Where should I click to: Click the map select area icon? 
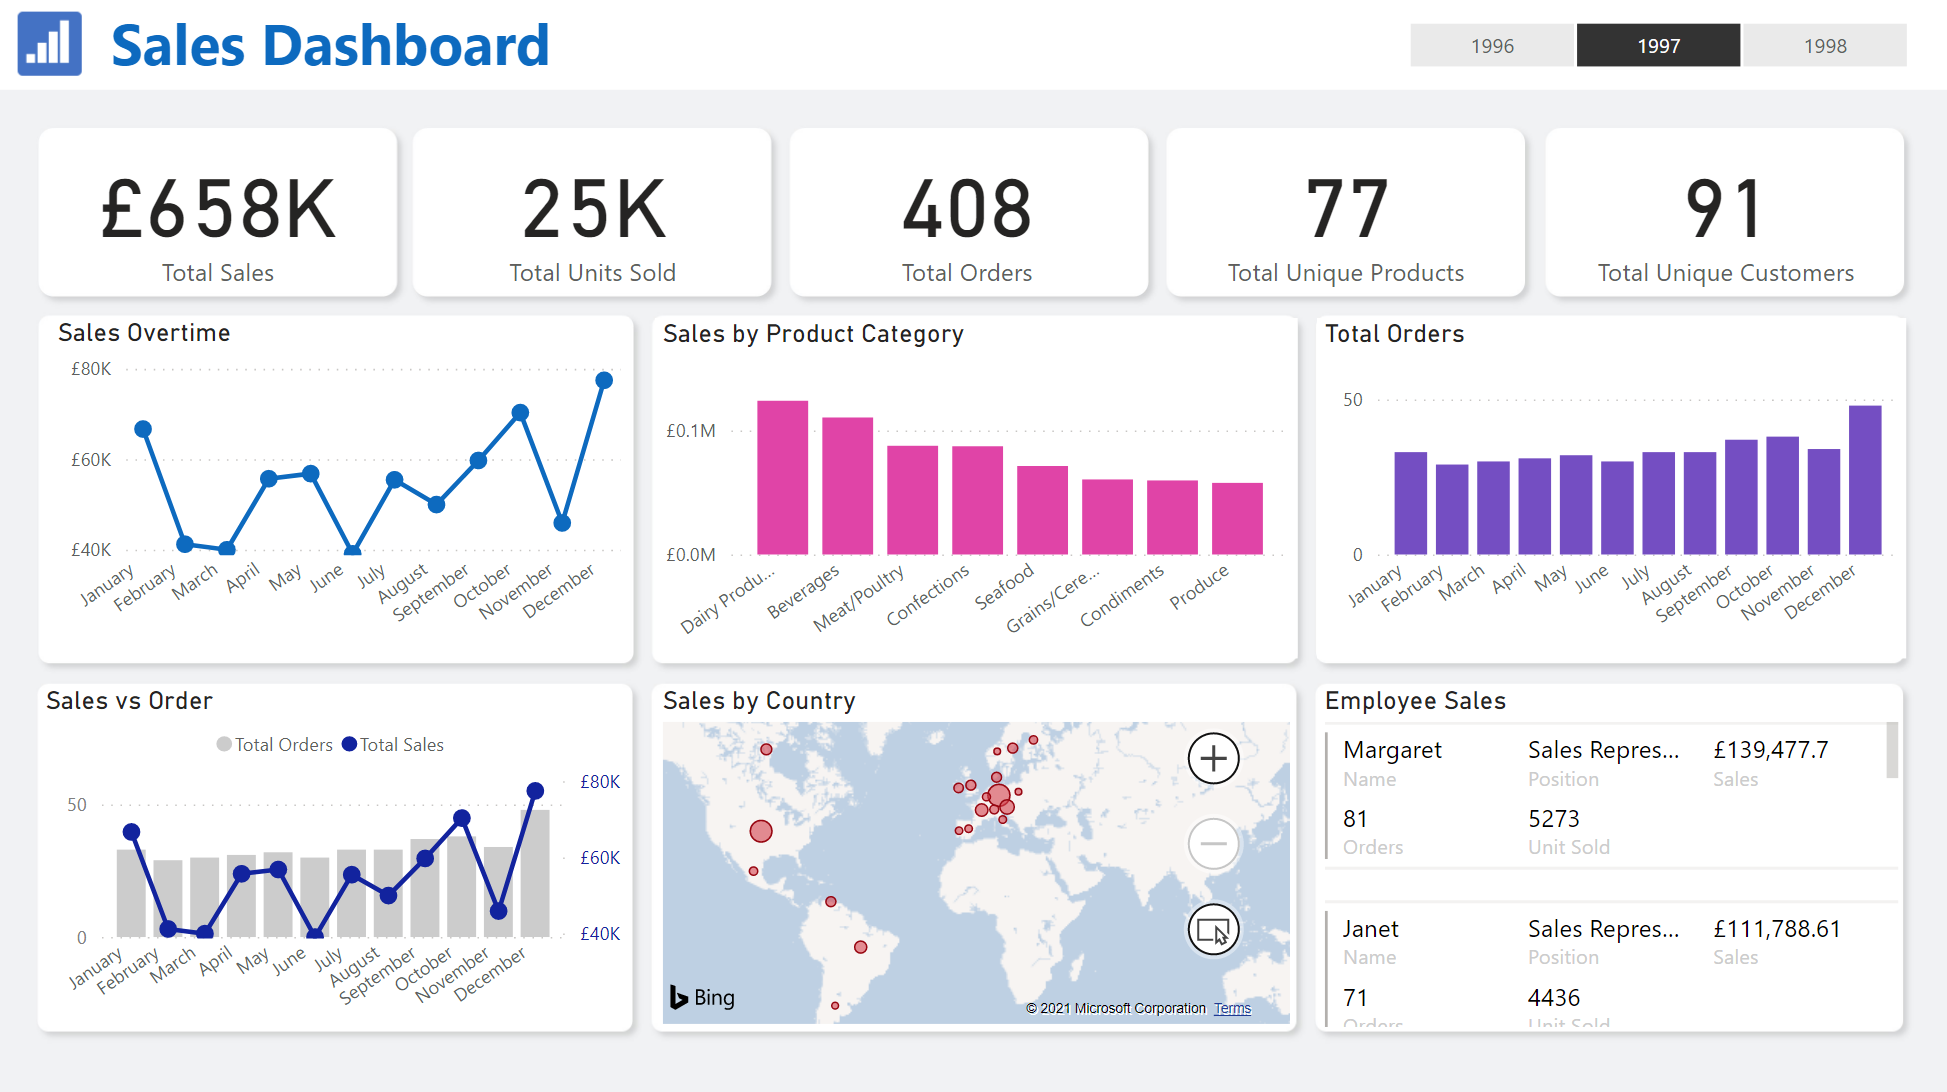[x=1213, y=930]
